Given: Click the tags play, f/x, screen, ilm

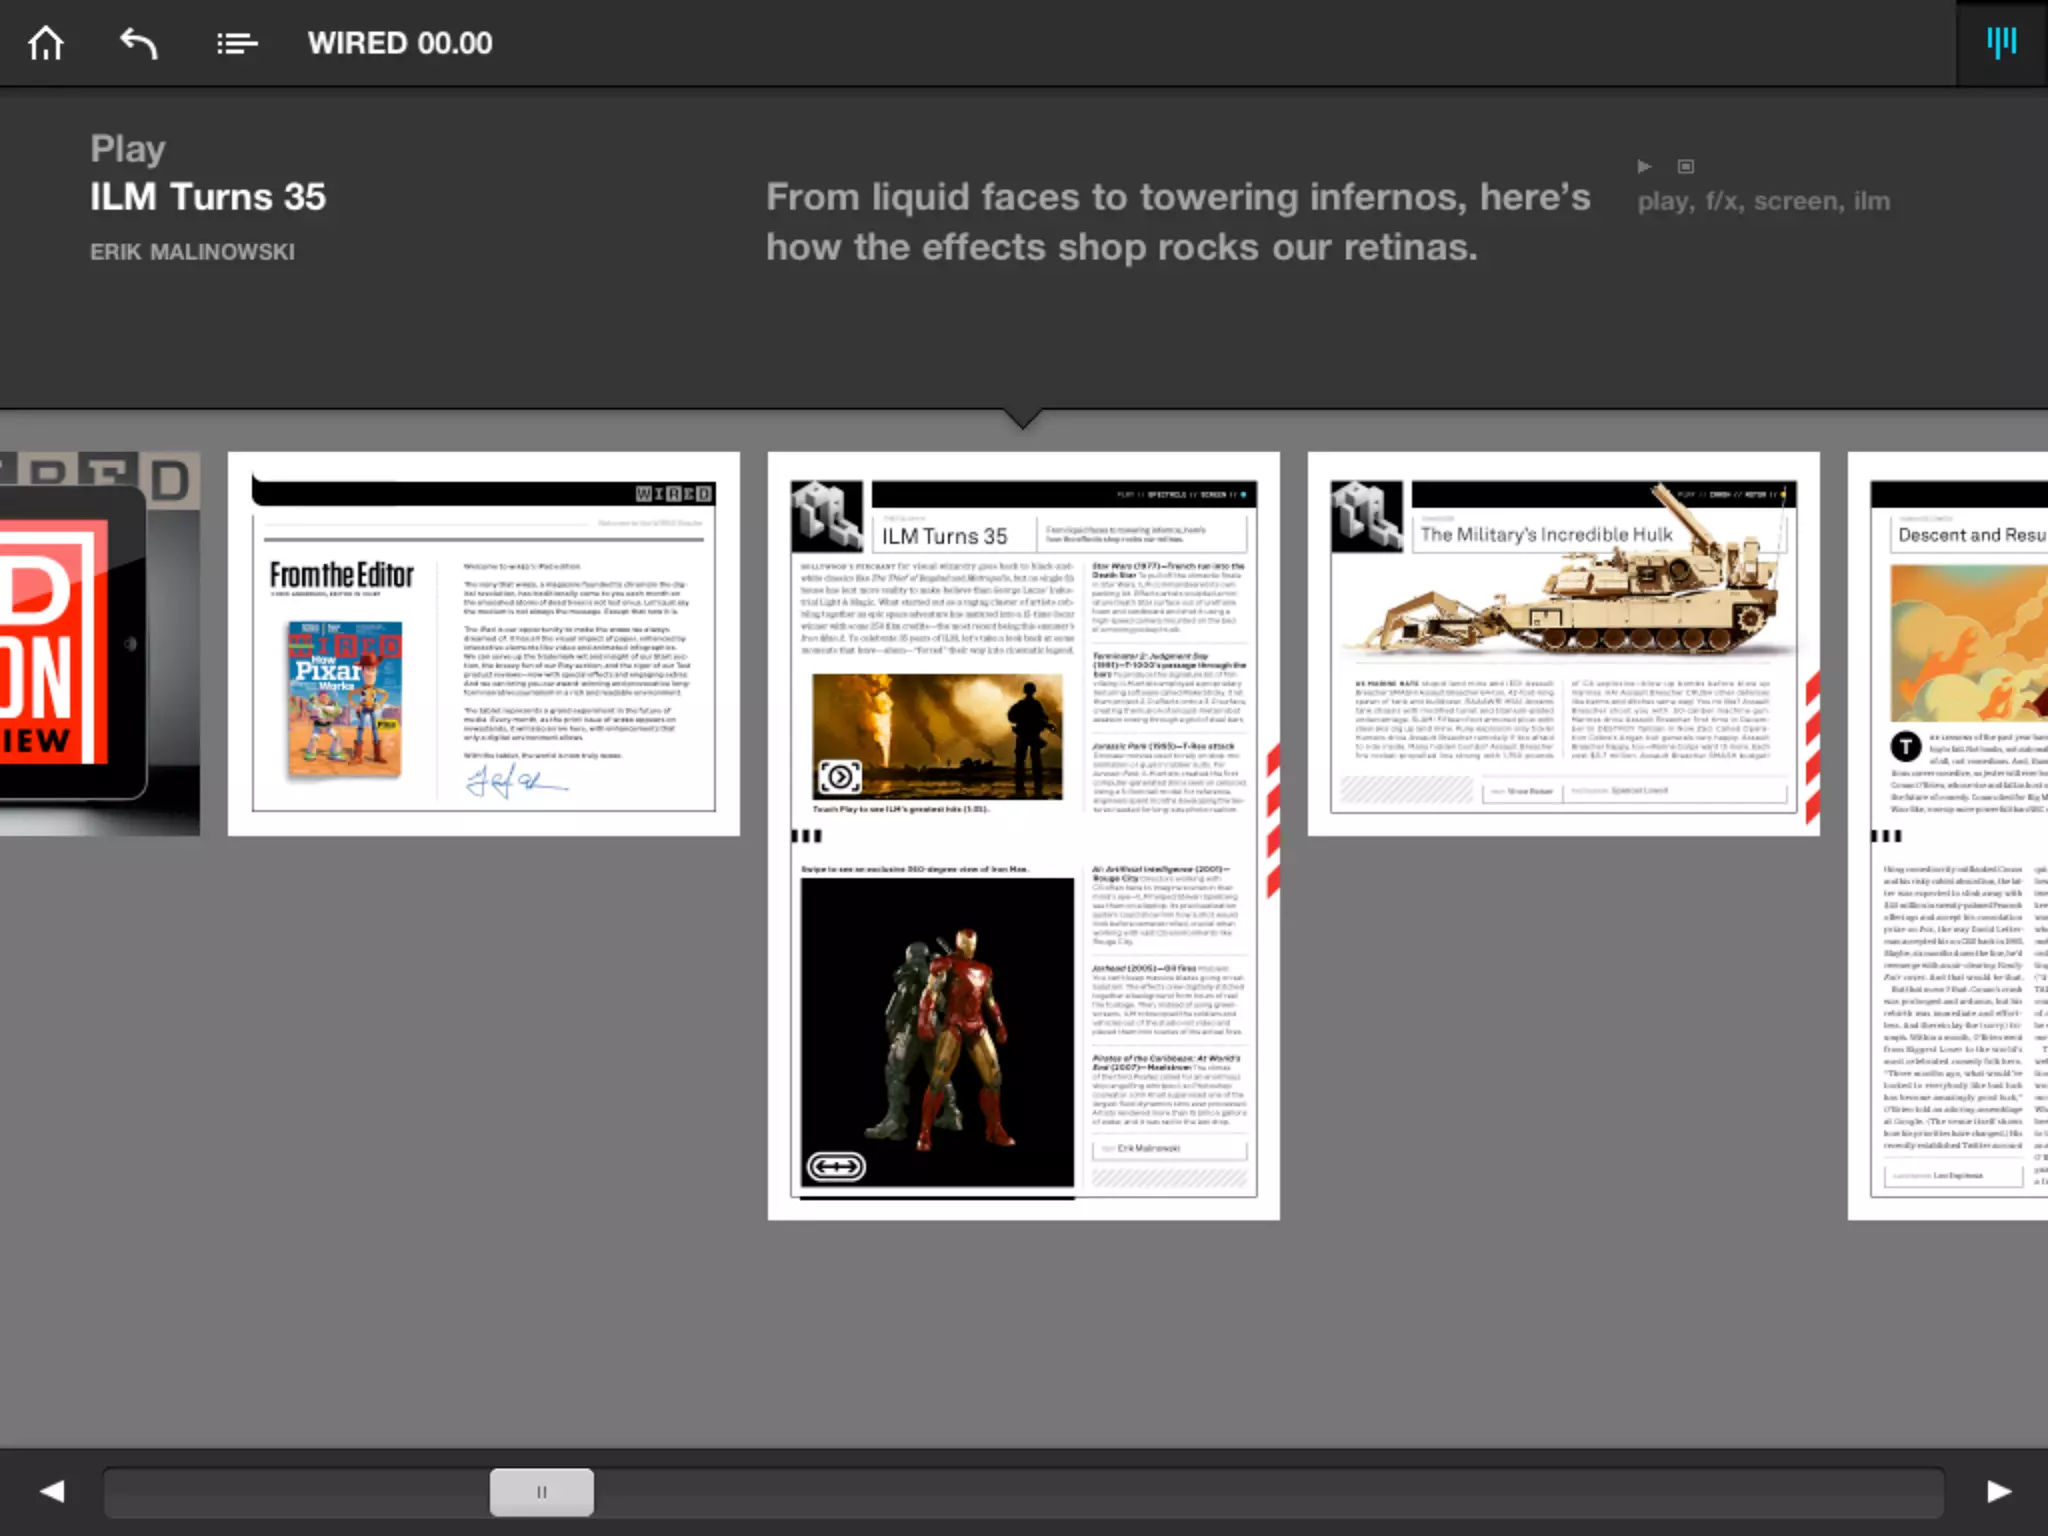Looking at the screenshot, I should [1763, 201].
